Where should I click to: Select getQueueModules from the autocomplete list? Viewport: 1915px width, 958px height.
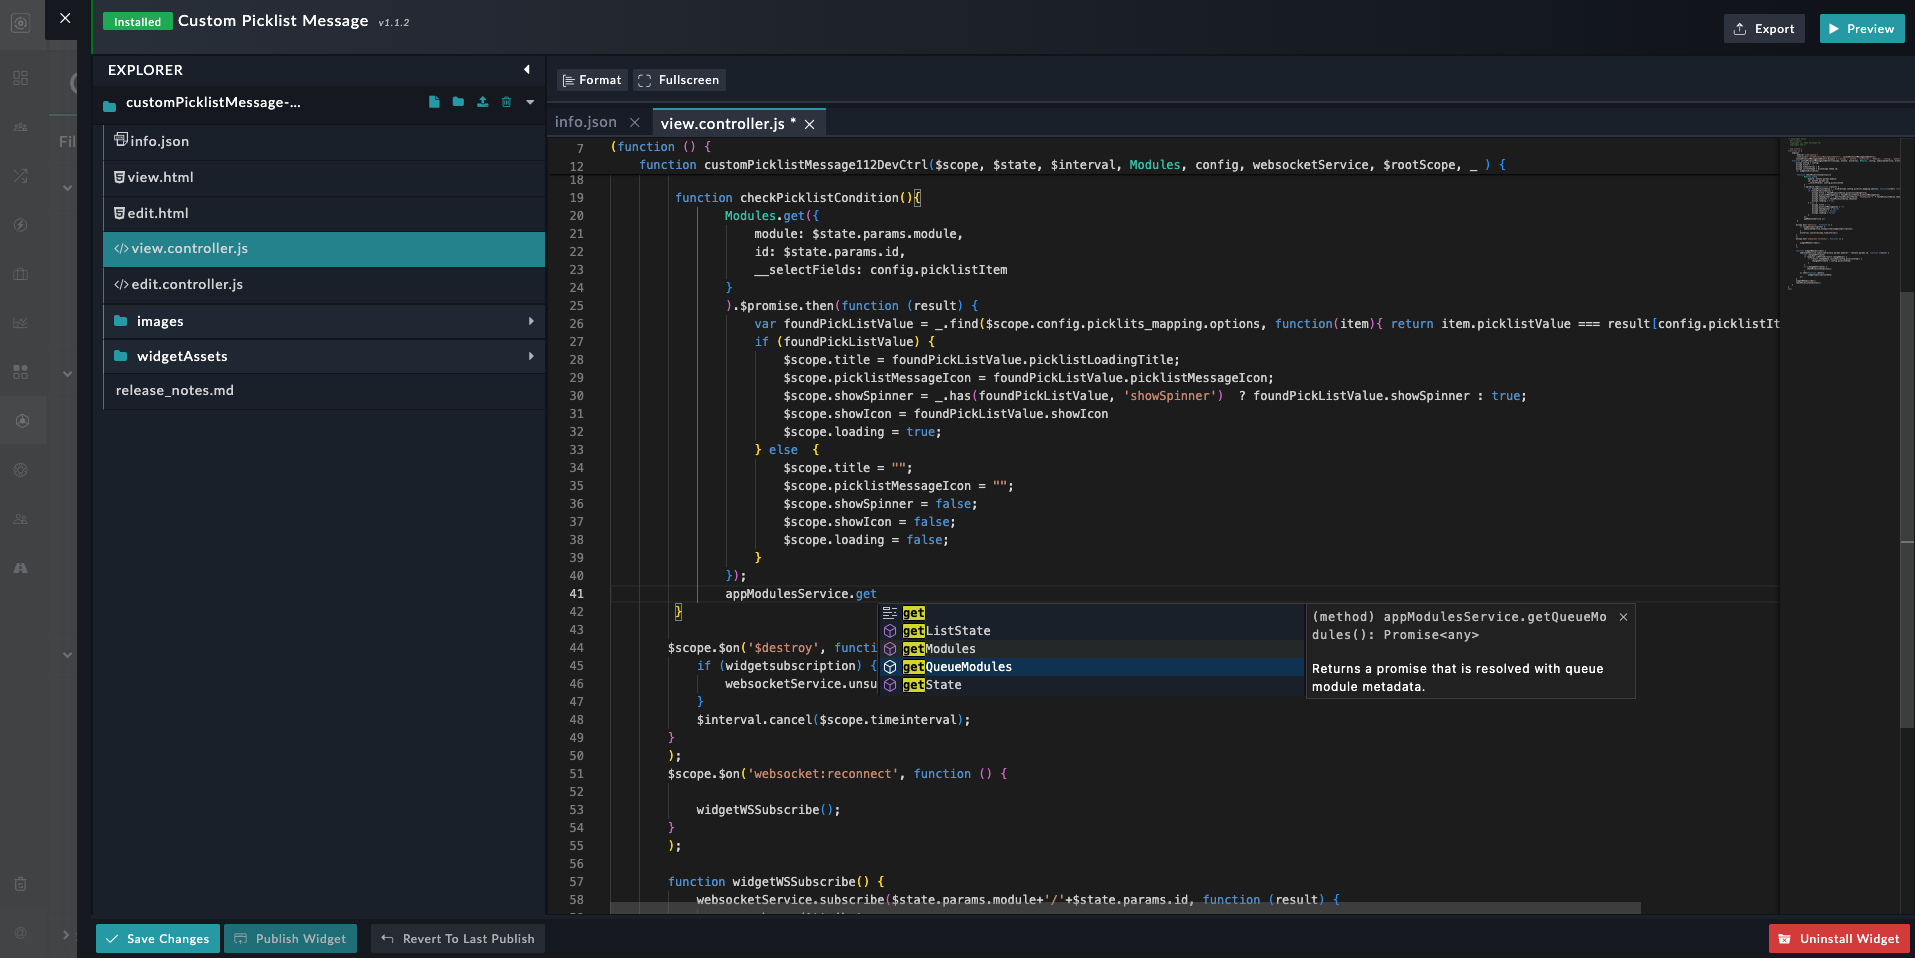click(957, 666)
